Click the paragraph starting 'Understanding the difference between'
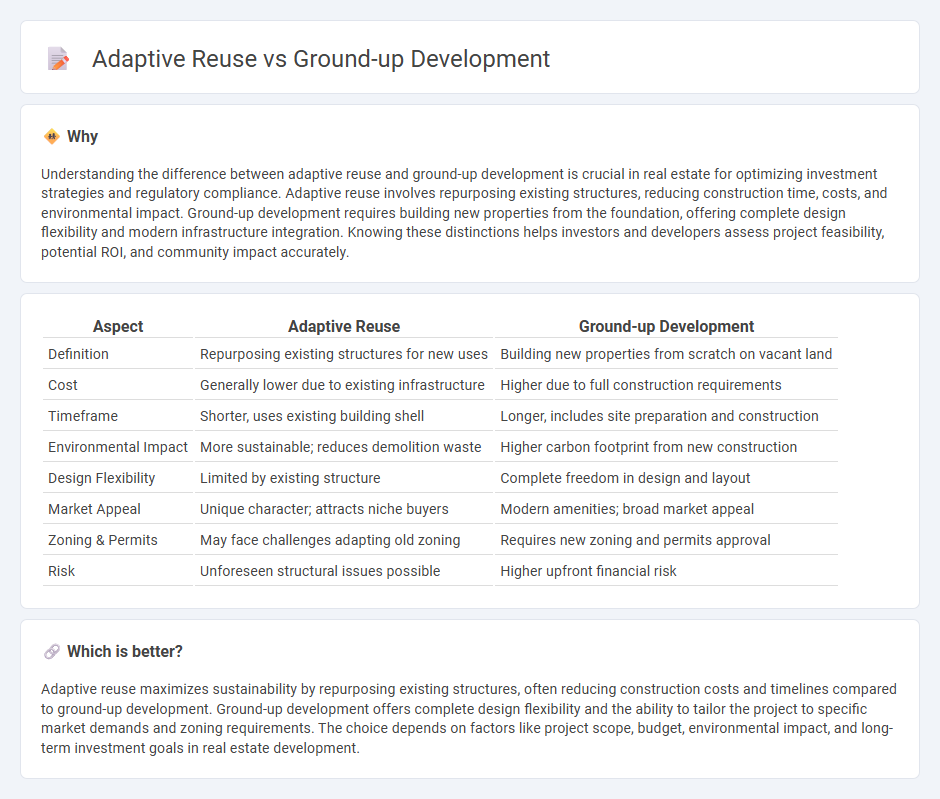Image resolution: width=940 pixels, height=799 pixels. [463, 213]
